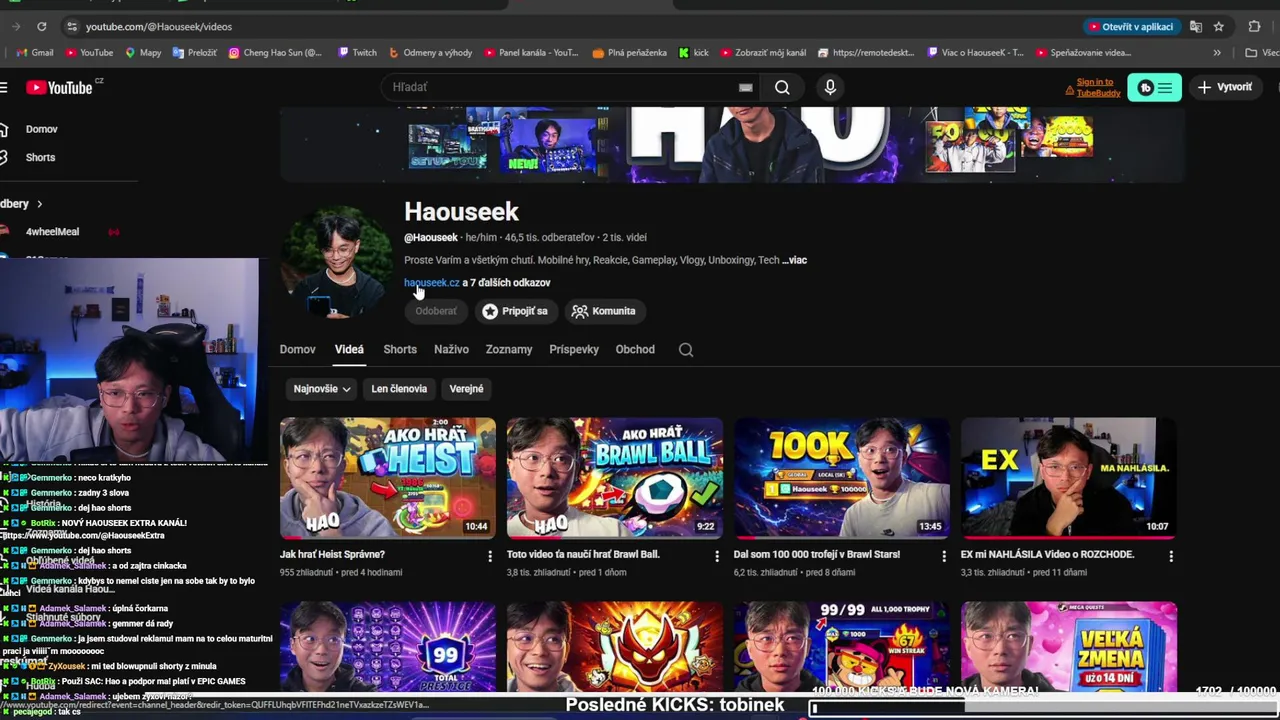Click Sign in to TubeBuddy link
This screenshot has height=720, width=1280.
point(1094,88)
